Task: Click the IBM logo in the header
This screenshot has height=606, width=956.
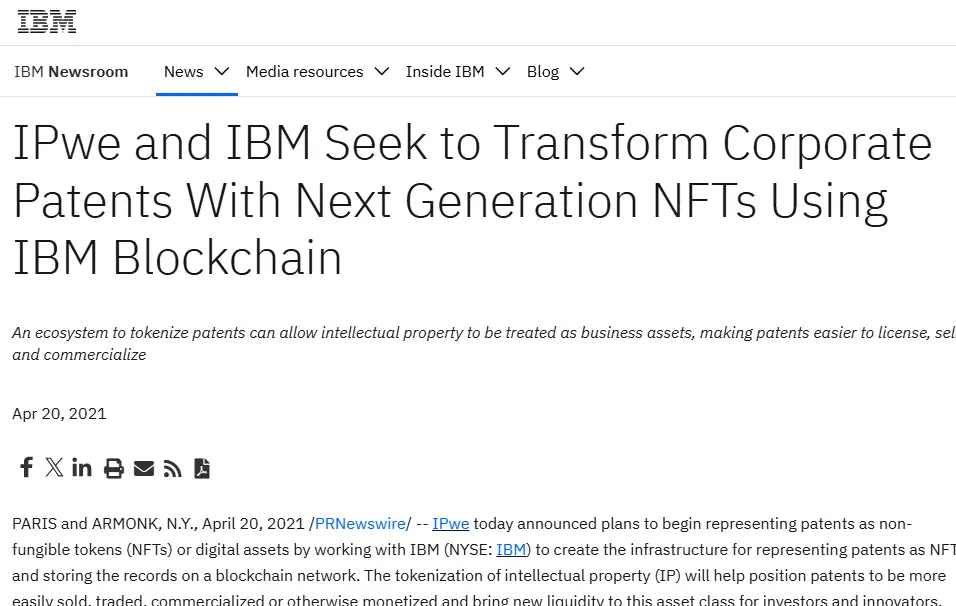Action: (x=46, y=20)
